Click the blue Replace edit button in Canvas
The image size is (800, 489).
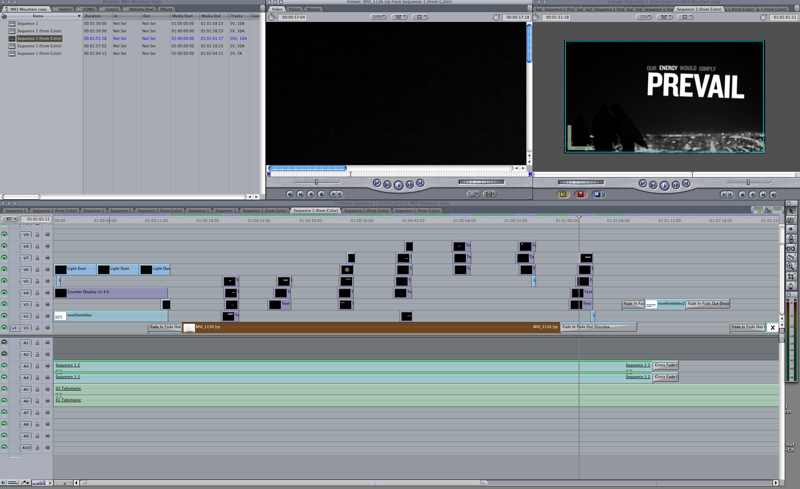coord(598,194)
